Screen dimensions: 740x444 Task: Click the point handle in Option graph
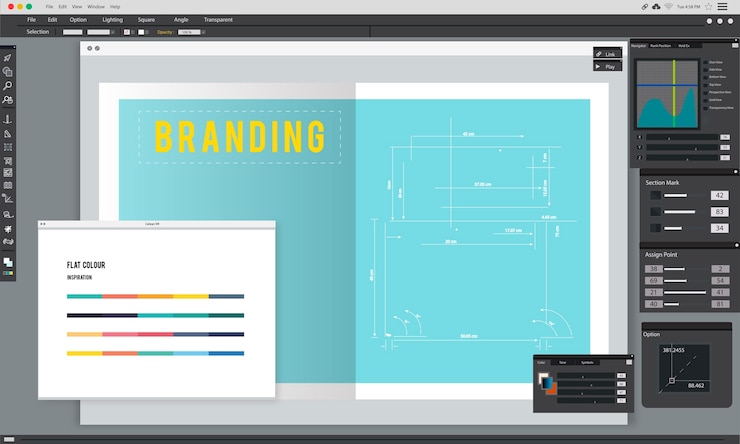pyautogui.click(x=672, y=380)
